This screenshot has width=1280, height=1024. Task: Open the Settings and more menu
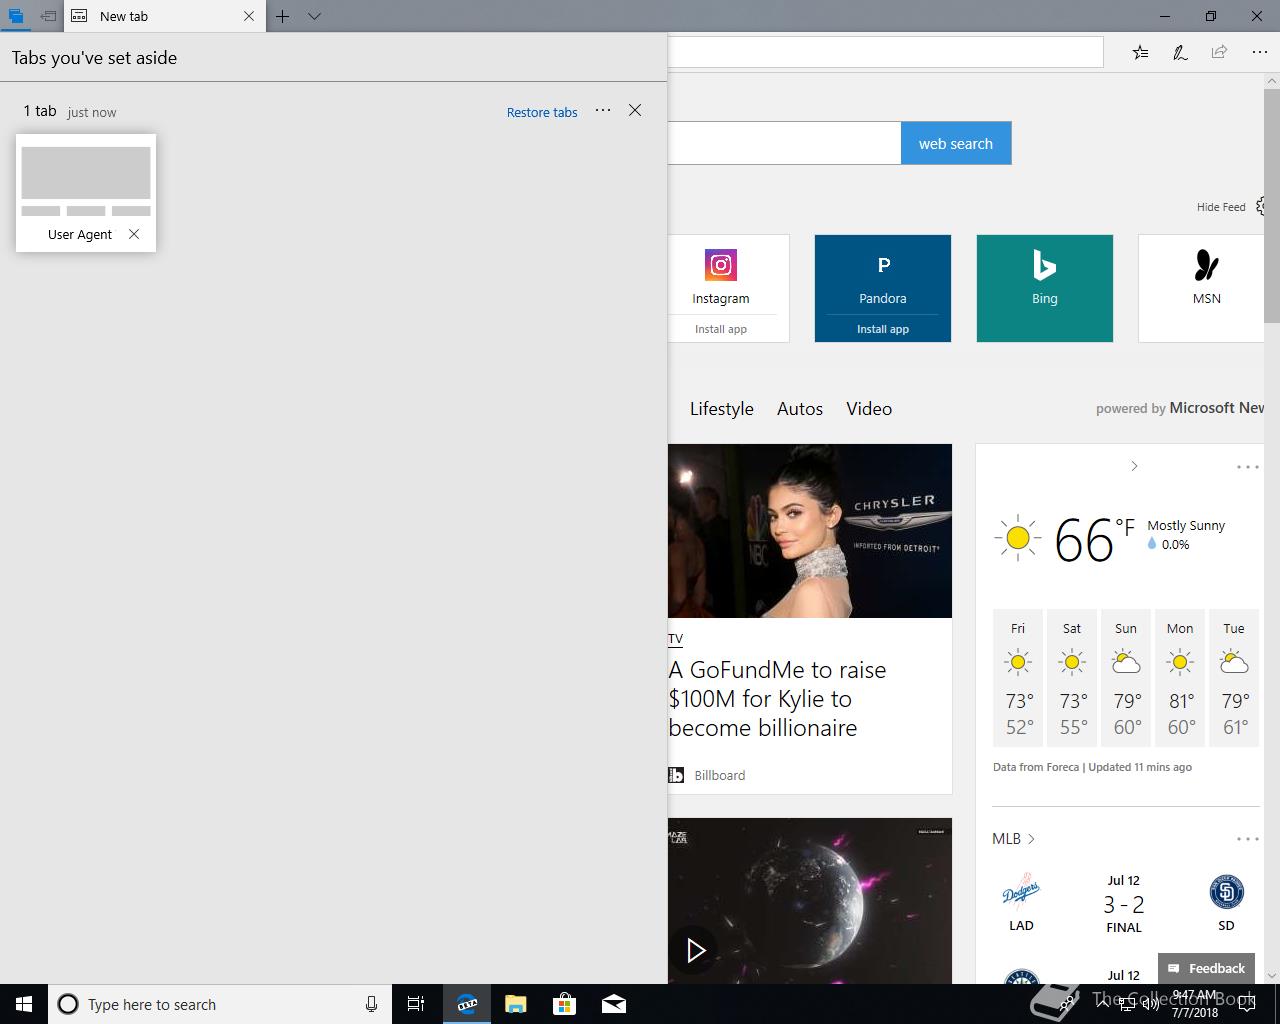(x=1259, y=52)
